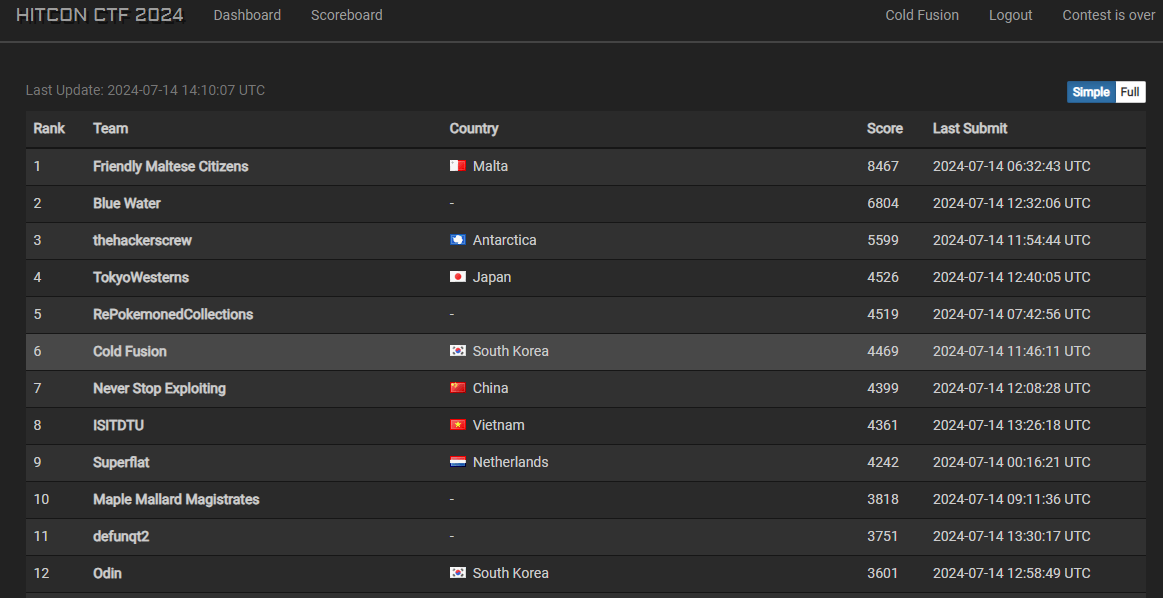
Task: Click the Vietnam flag icon
Action: pyautogui.click(x=458, y=425)
